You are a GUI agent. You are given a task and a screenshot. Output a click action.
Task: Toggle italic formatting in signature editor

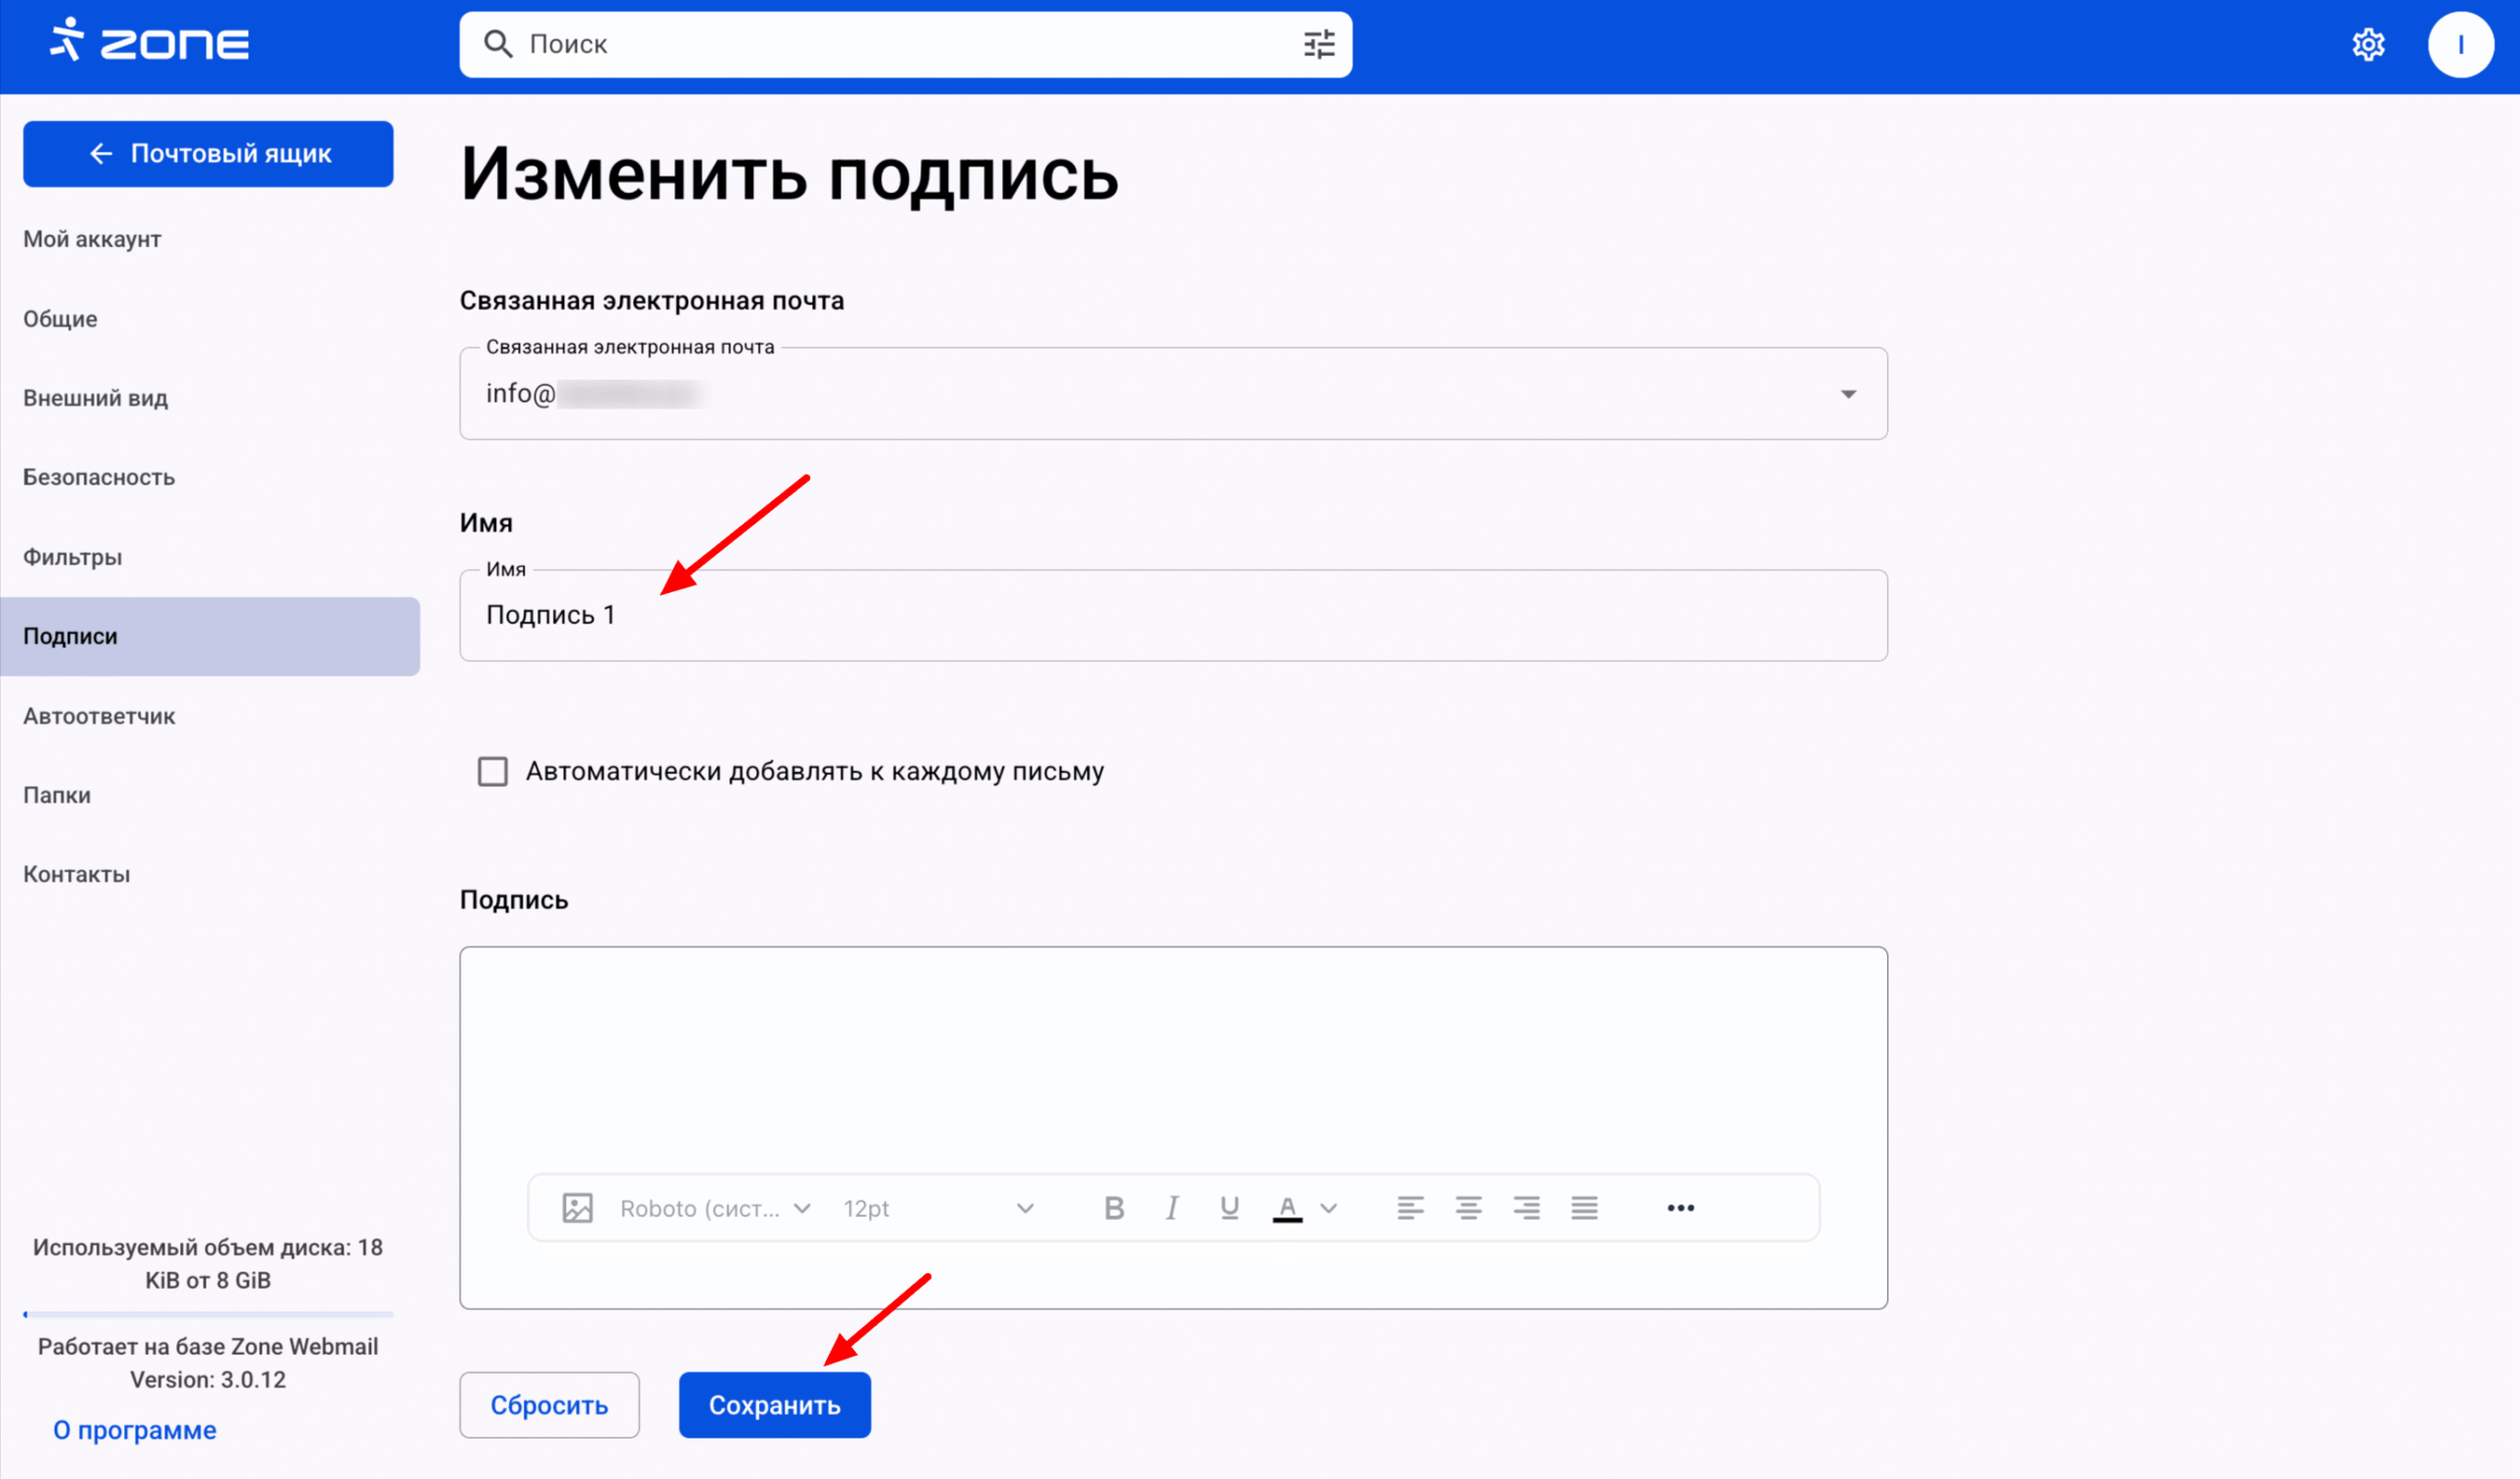click(1172, 1208)
